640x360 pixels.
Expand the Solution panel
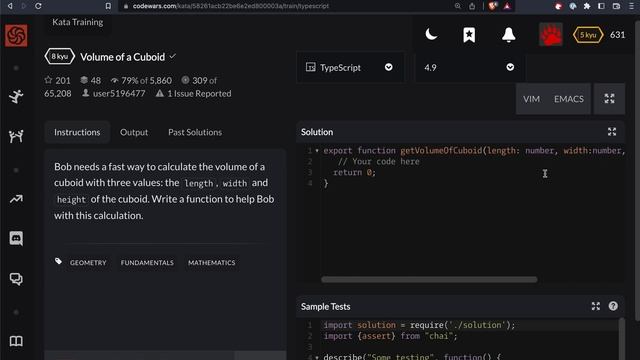pos(612,132)
